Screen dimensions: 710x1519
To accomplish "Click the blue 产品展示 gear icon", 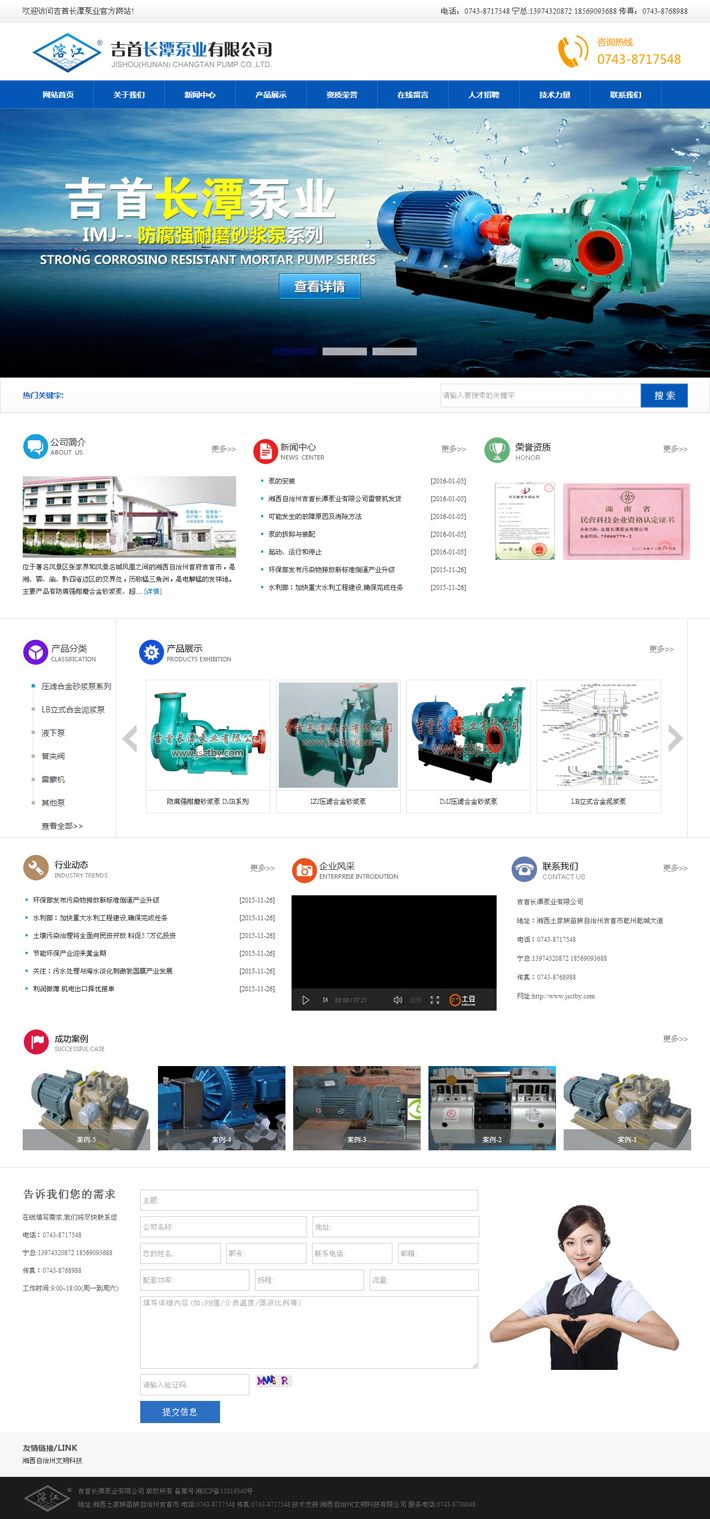I will pyautogui.click(x=151, y=652).
